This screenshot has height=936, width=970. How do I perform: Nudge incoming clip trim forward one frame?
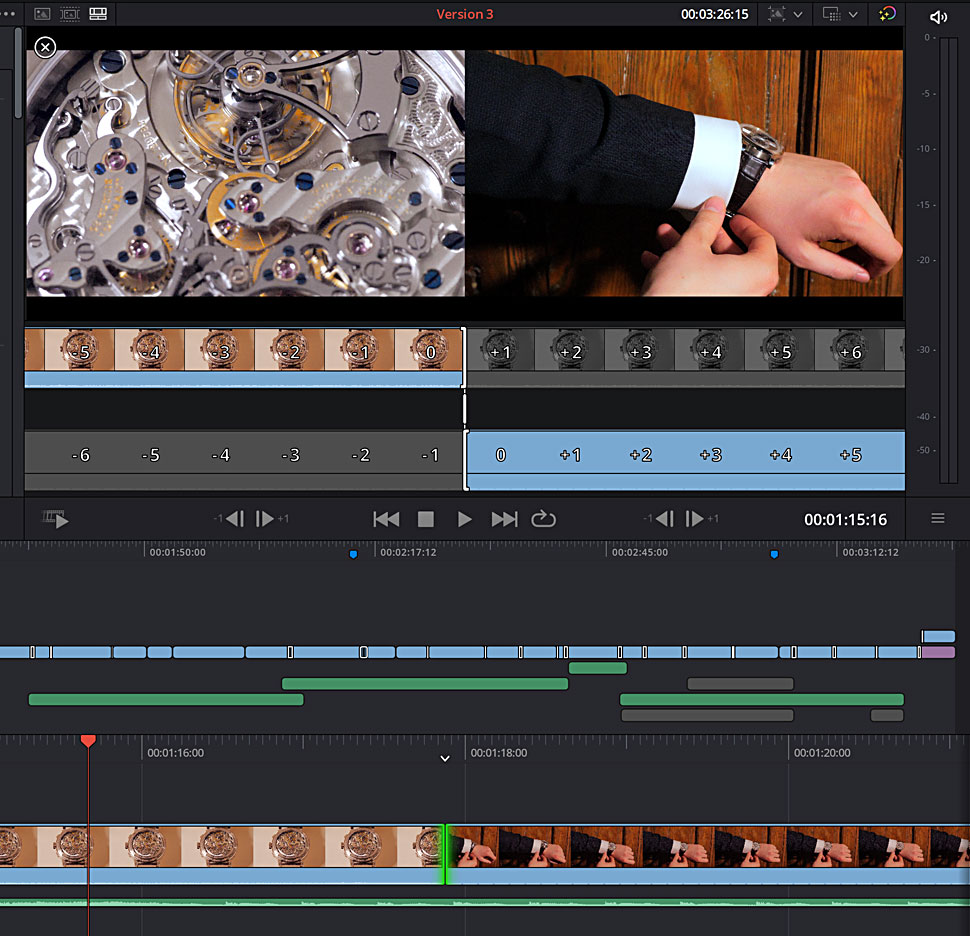(695, 518)
